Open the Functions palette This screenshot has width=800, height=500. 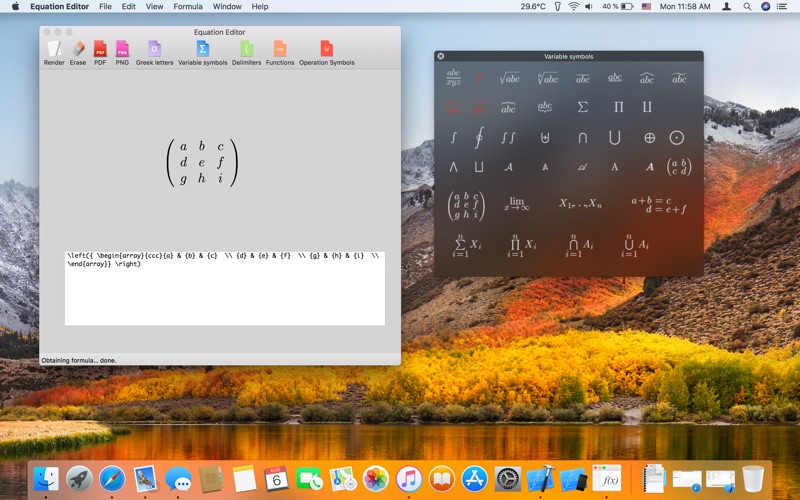280,50
